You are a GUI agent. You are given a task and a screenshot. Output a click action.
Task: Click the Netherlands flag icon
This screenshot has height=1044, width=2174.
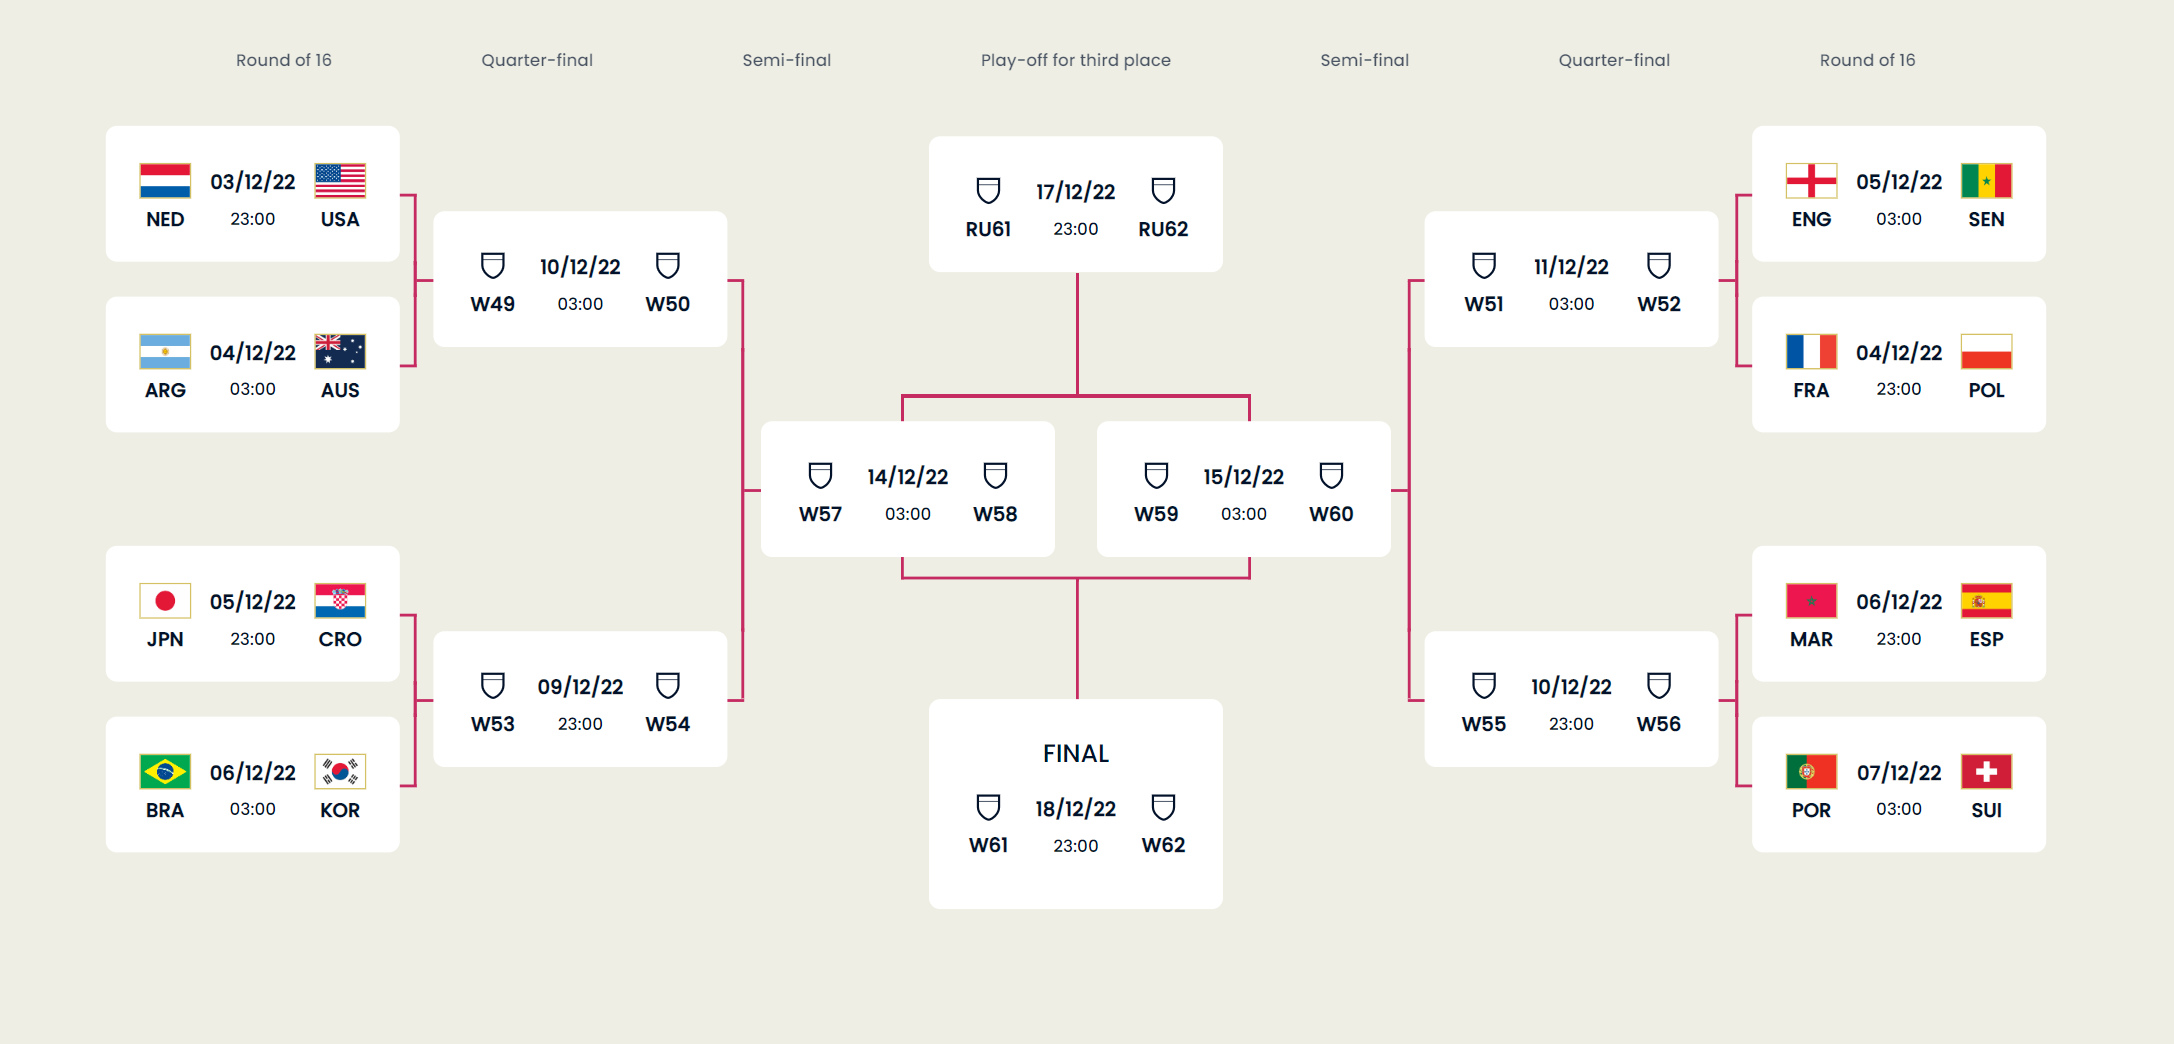pyautogui.click(x=165, y=181)
